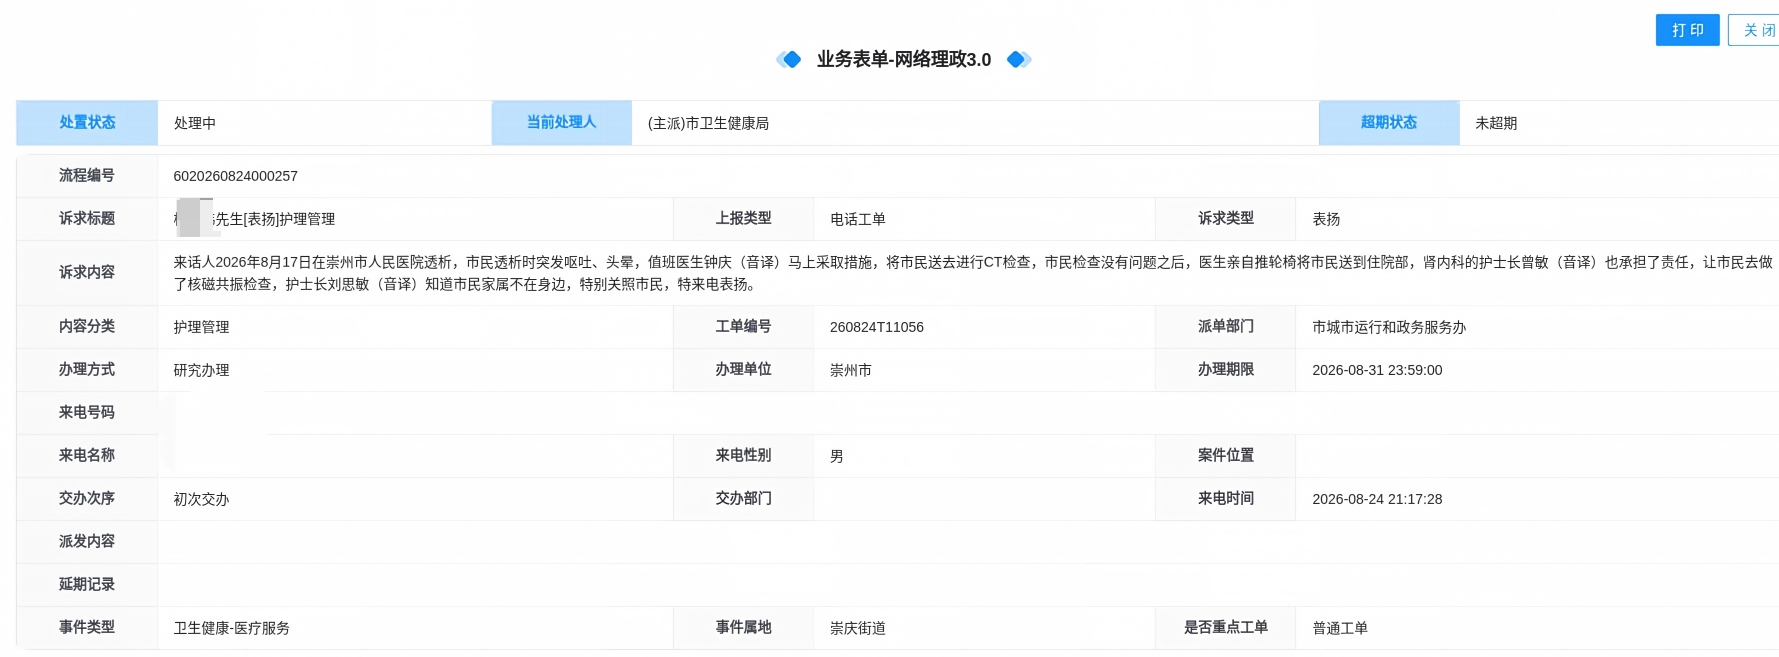Click the 超期状态 header cell
This screenshot has width=1779, height=657.
click(x=1389, y=123)
